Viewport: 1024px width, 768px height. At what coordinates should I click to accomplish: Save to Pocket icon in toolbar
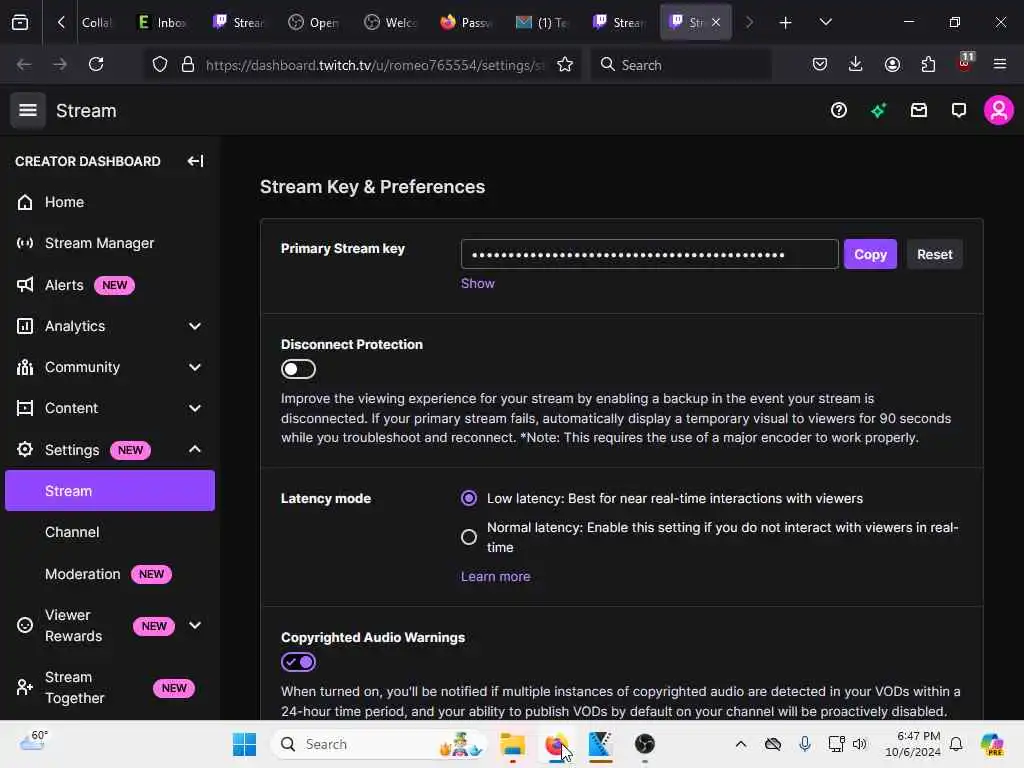[820, 64]
